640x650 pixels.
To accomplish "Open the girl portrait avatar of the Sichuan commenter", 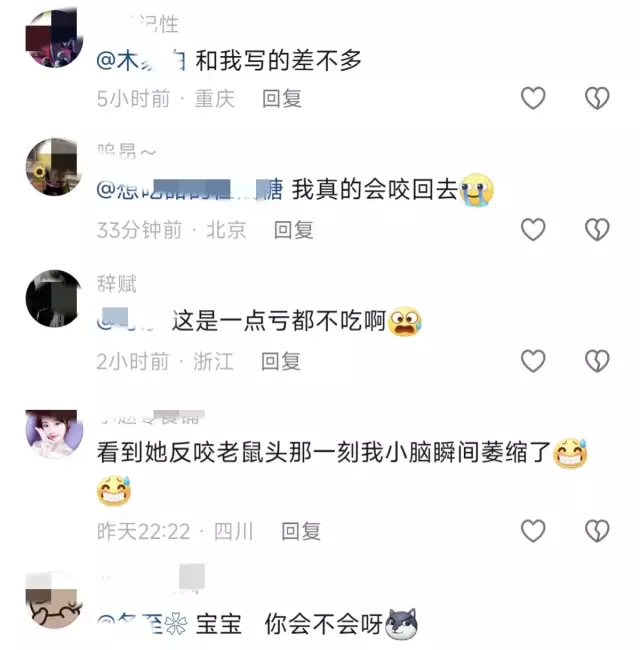I will click(x=54, y=434).
